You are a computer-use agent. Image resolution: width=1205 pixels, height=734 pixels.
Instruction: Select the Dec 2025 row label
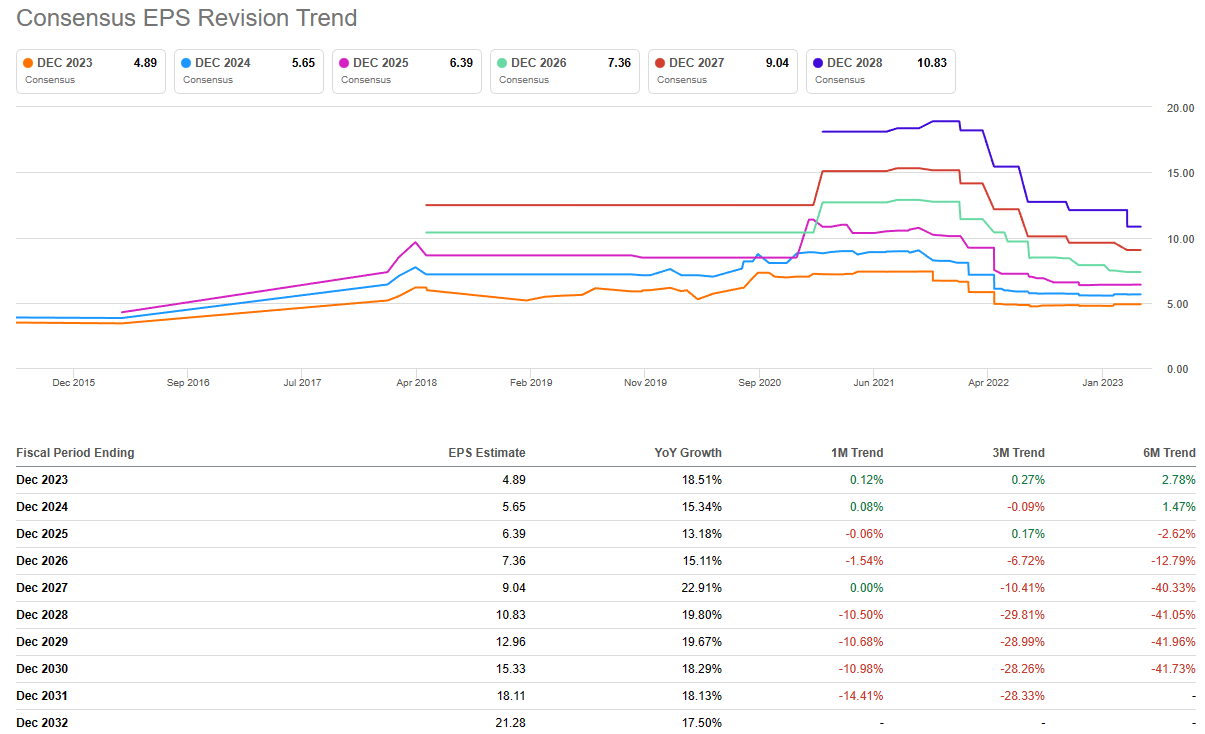click(x=42, y=534)
